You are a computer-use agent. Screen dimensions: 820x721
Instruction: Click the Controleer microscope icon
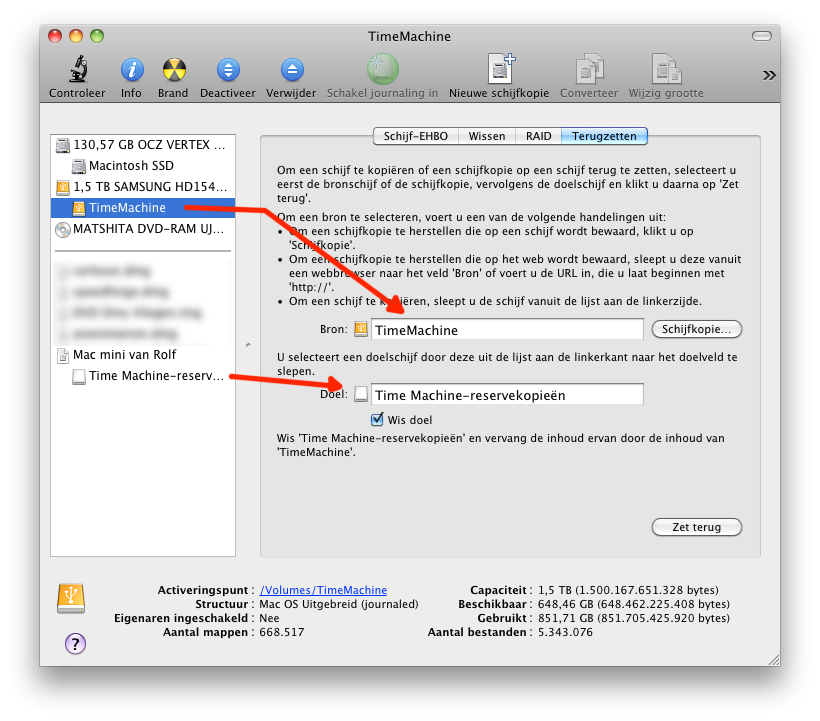77,70
